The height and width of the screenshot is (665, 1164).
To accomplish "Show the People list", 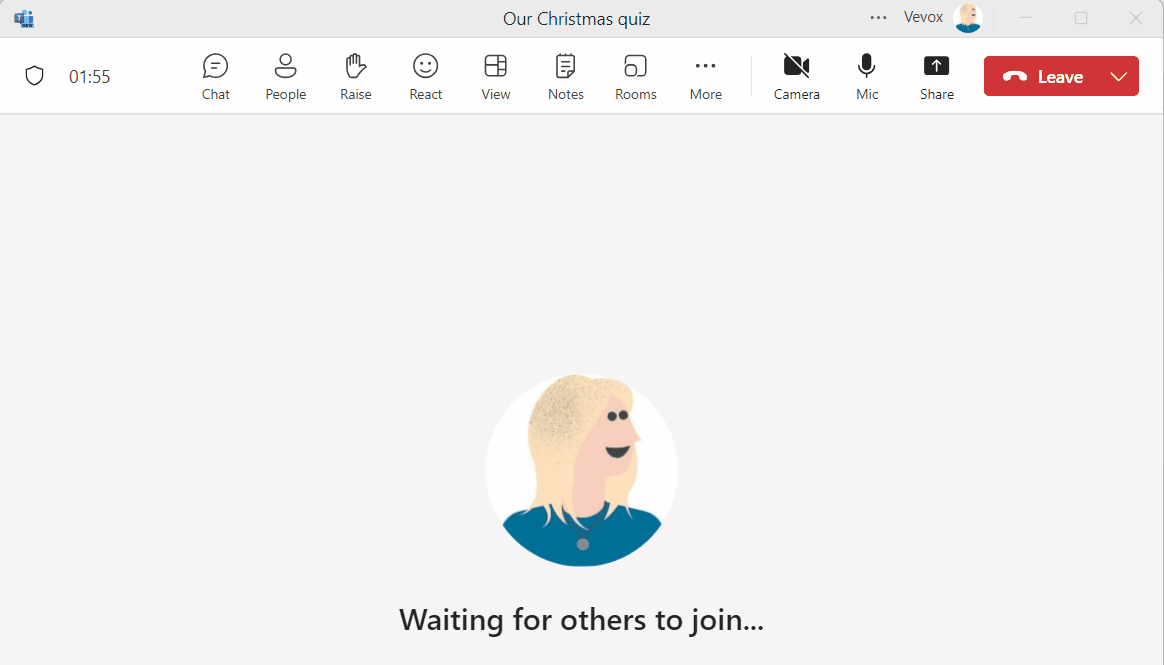I will click(285, 75).
